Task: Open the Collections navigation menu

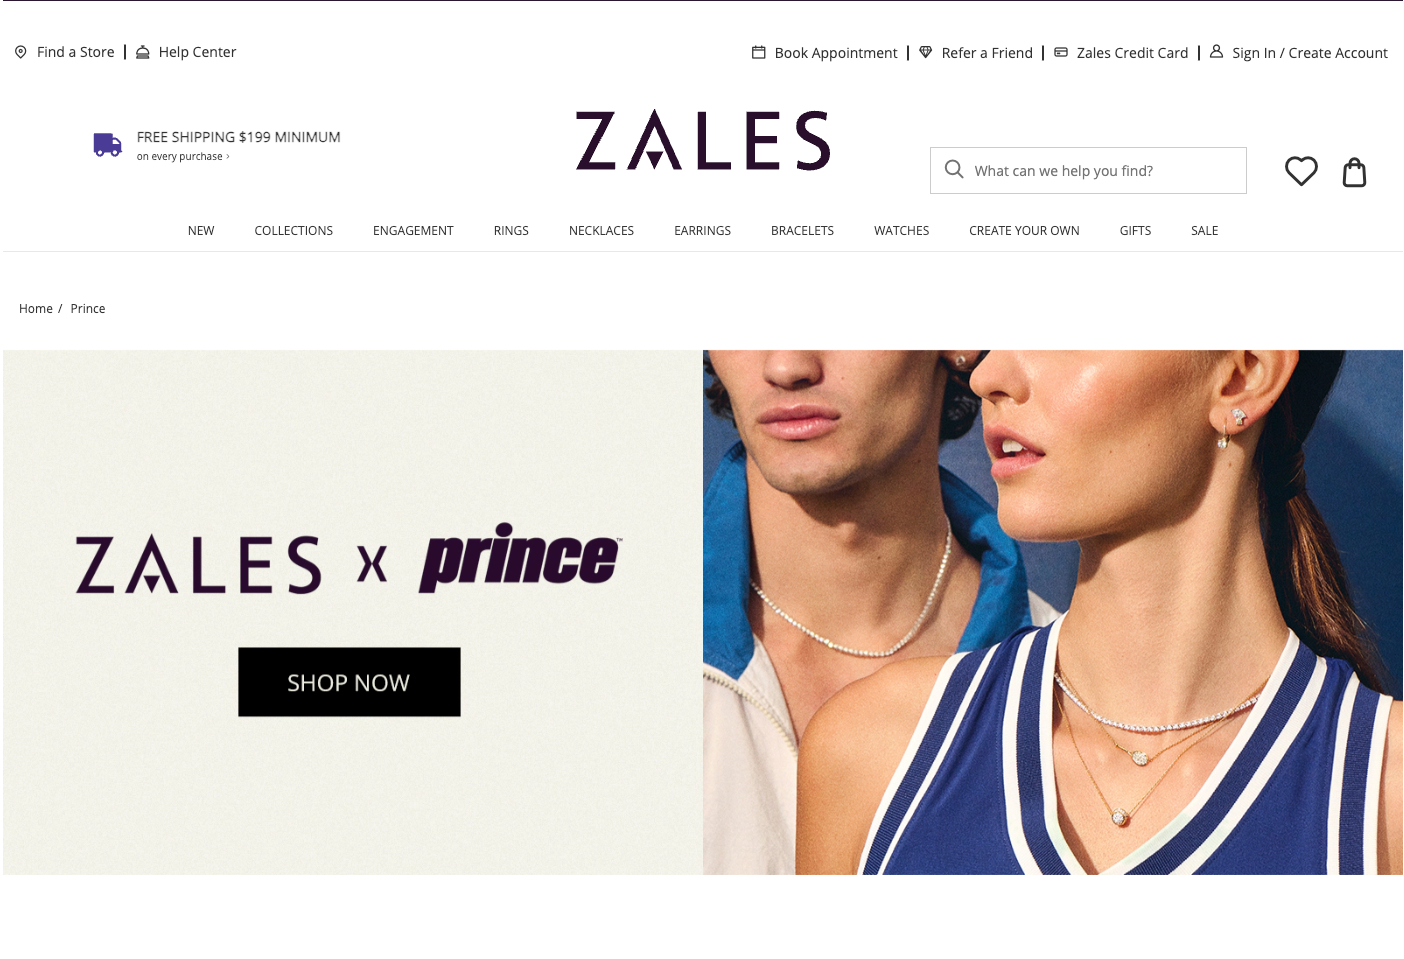Action: point(294,231)
